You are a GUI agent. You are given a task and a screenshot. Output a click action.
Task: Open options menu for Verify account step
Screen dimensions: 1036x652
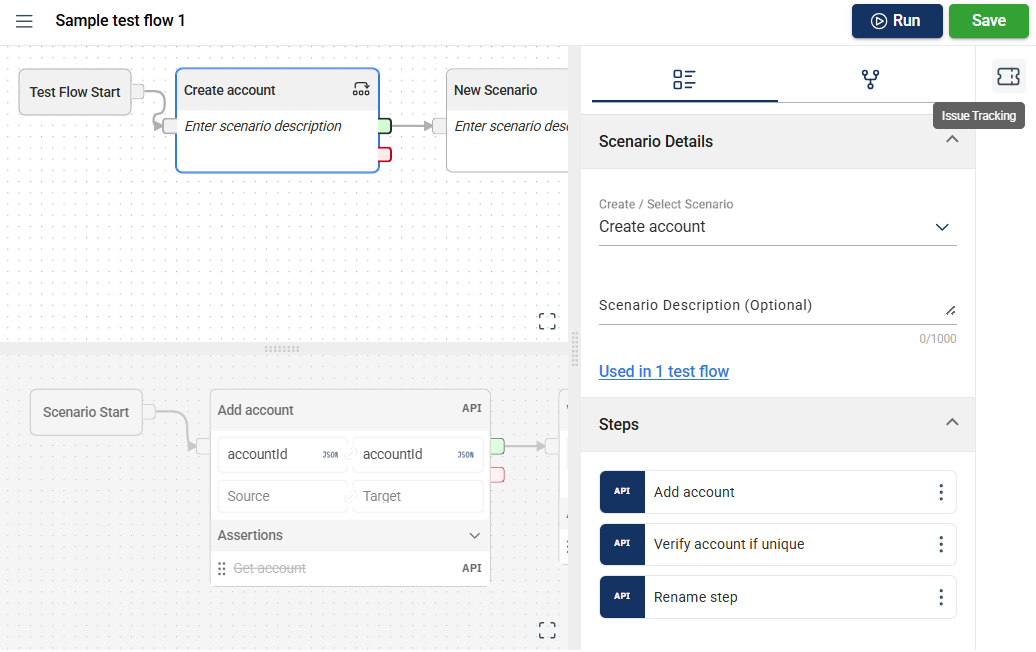pos(940,544)
